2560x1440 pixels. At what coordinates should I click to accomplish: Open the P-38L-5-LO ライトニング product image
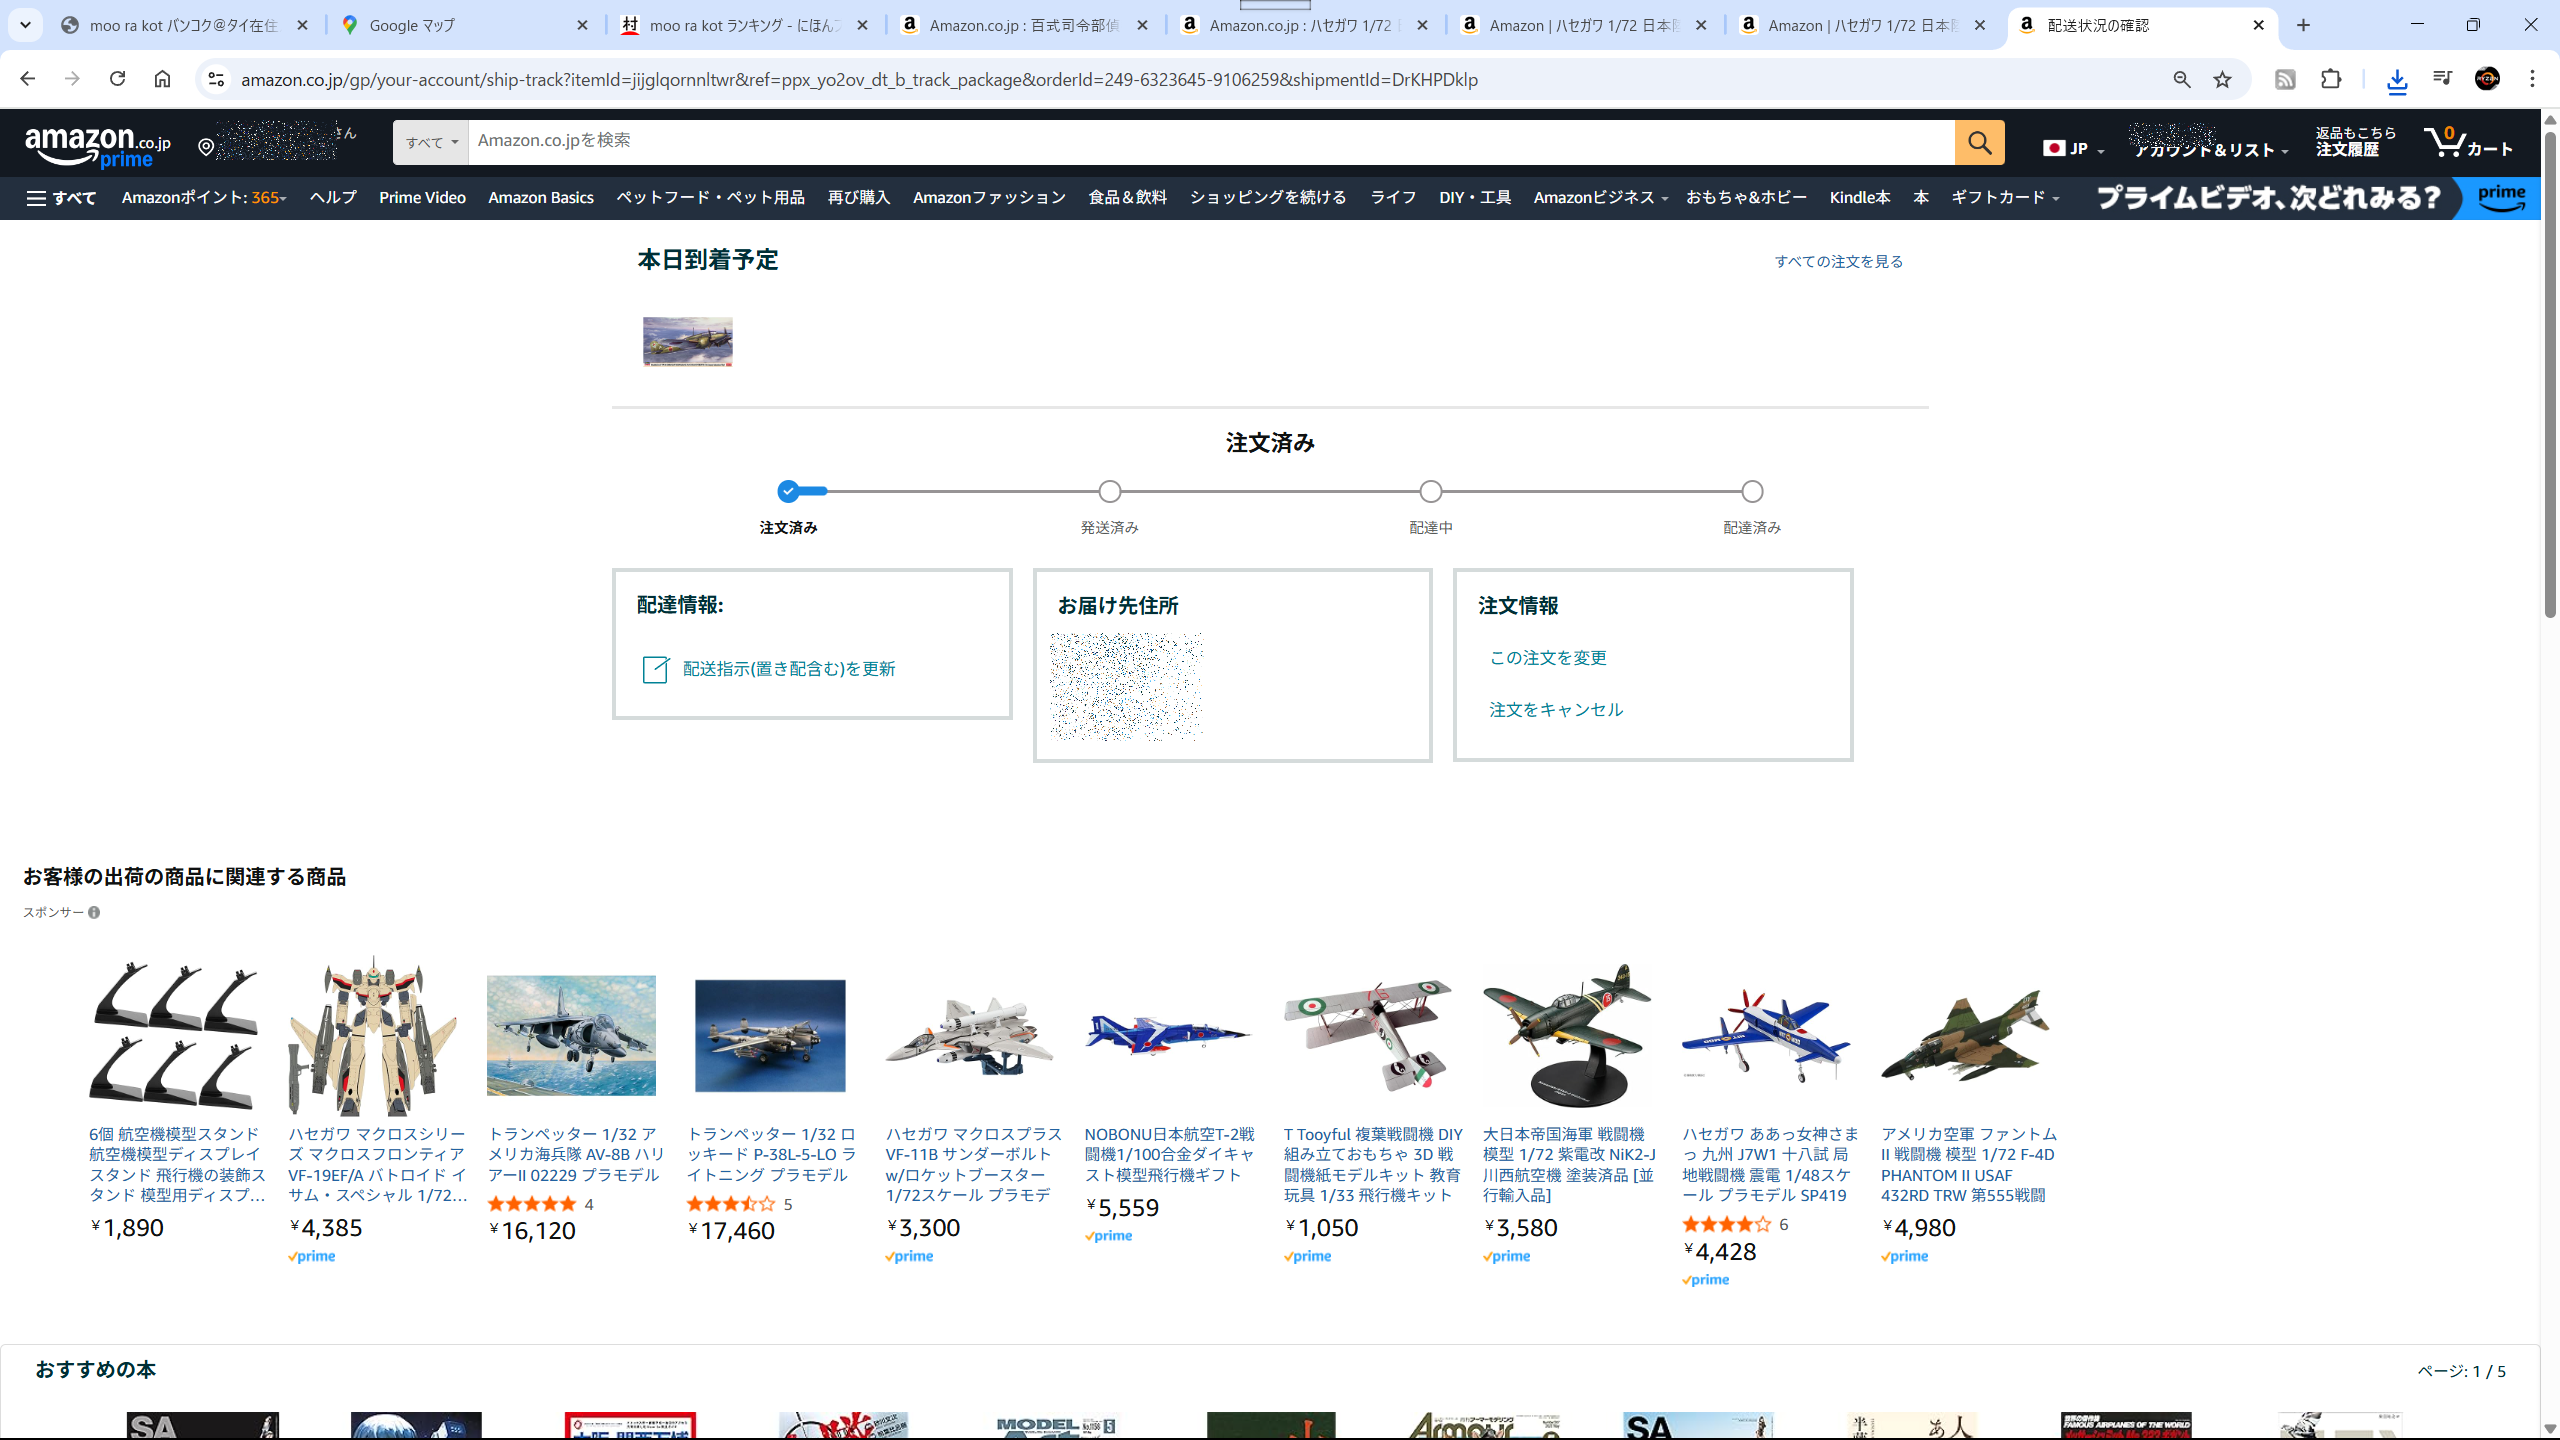click(770, 1036)
